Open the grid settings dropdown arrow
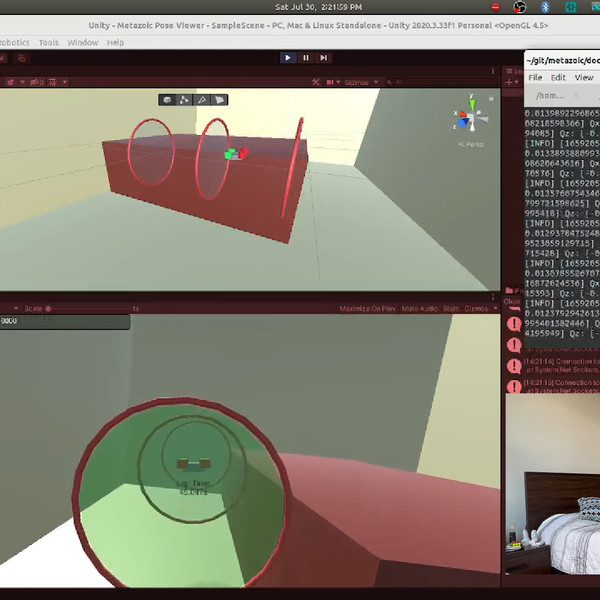Viewport: 600px width, 600px height. pos(65,82)
